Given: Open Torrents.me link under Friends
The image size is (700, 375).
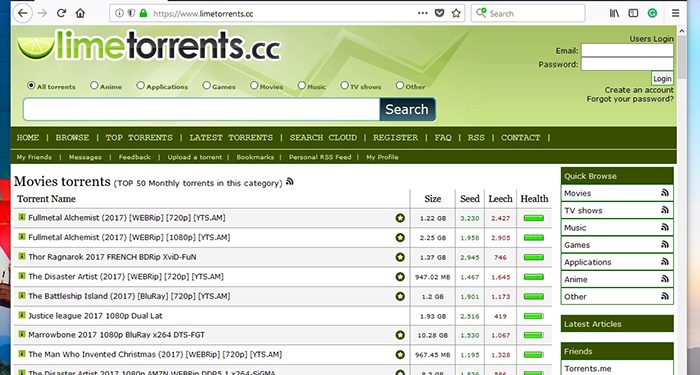Looking at the screenshot, I should coord(587,369).
